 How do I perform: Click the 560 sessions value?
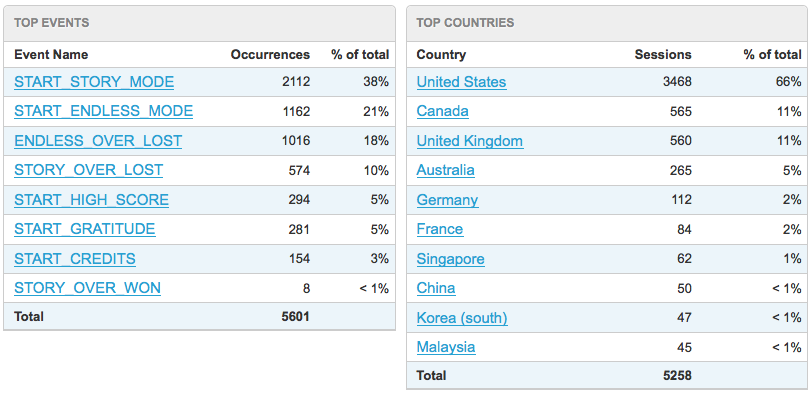[x=680, y=141]
